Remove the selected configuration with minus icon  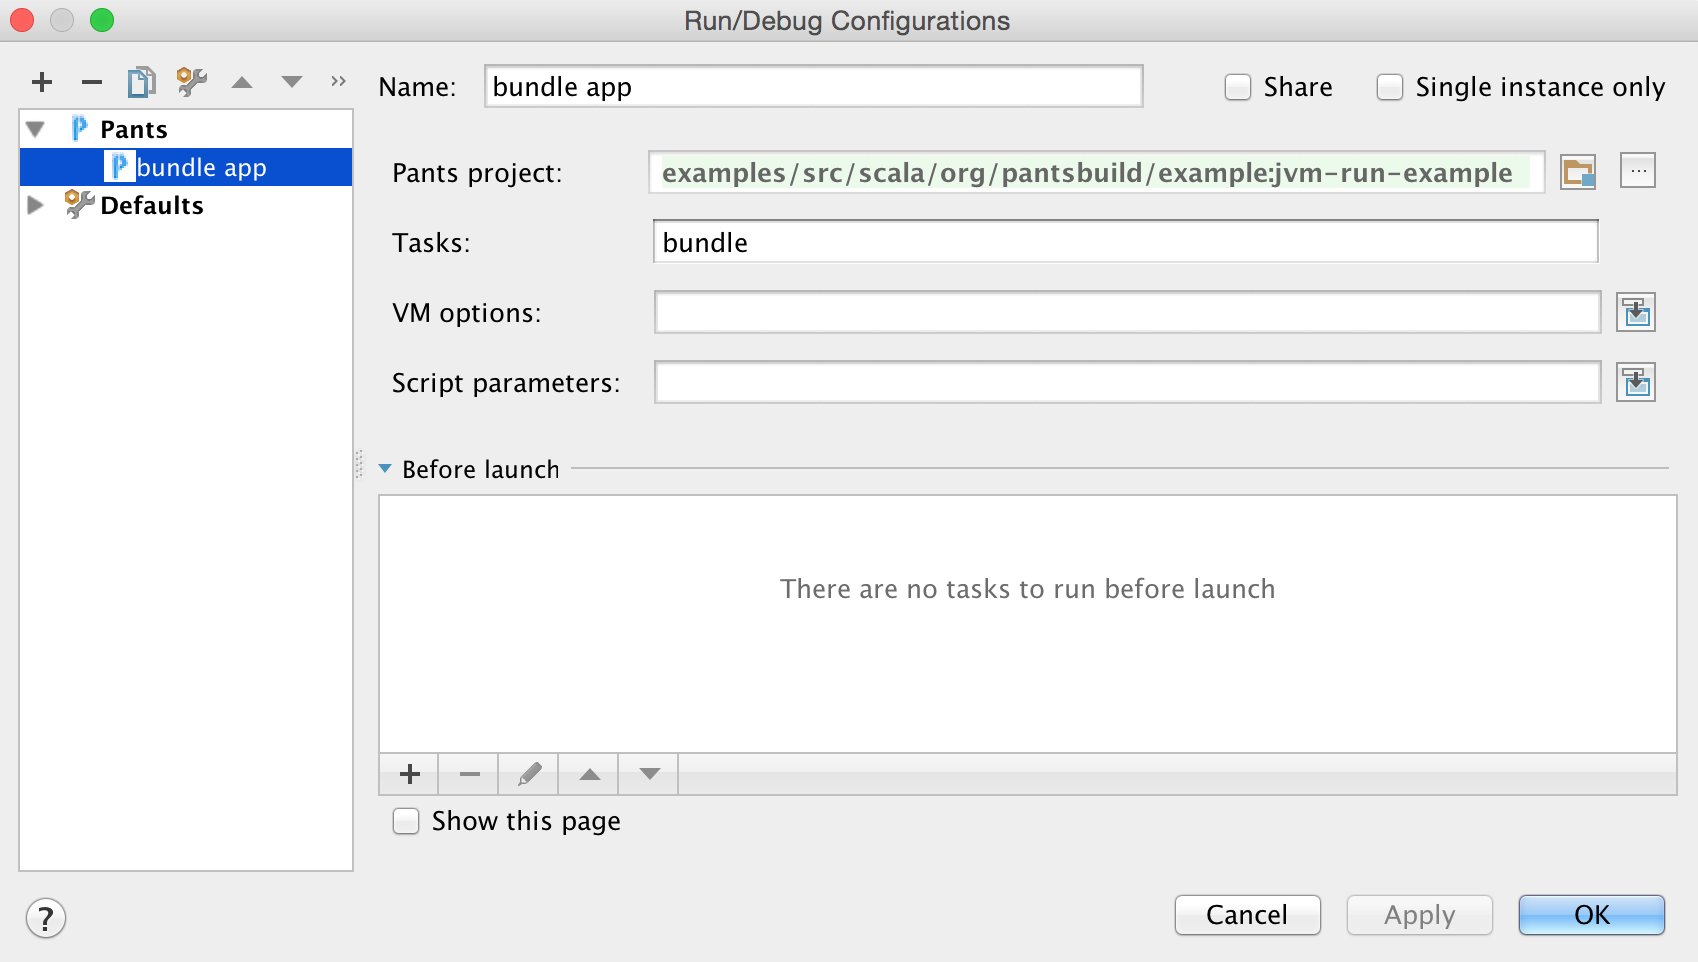click(x=92, y=82)
